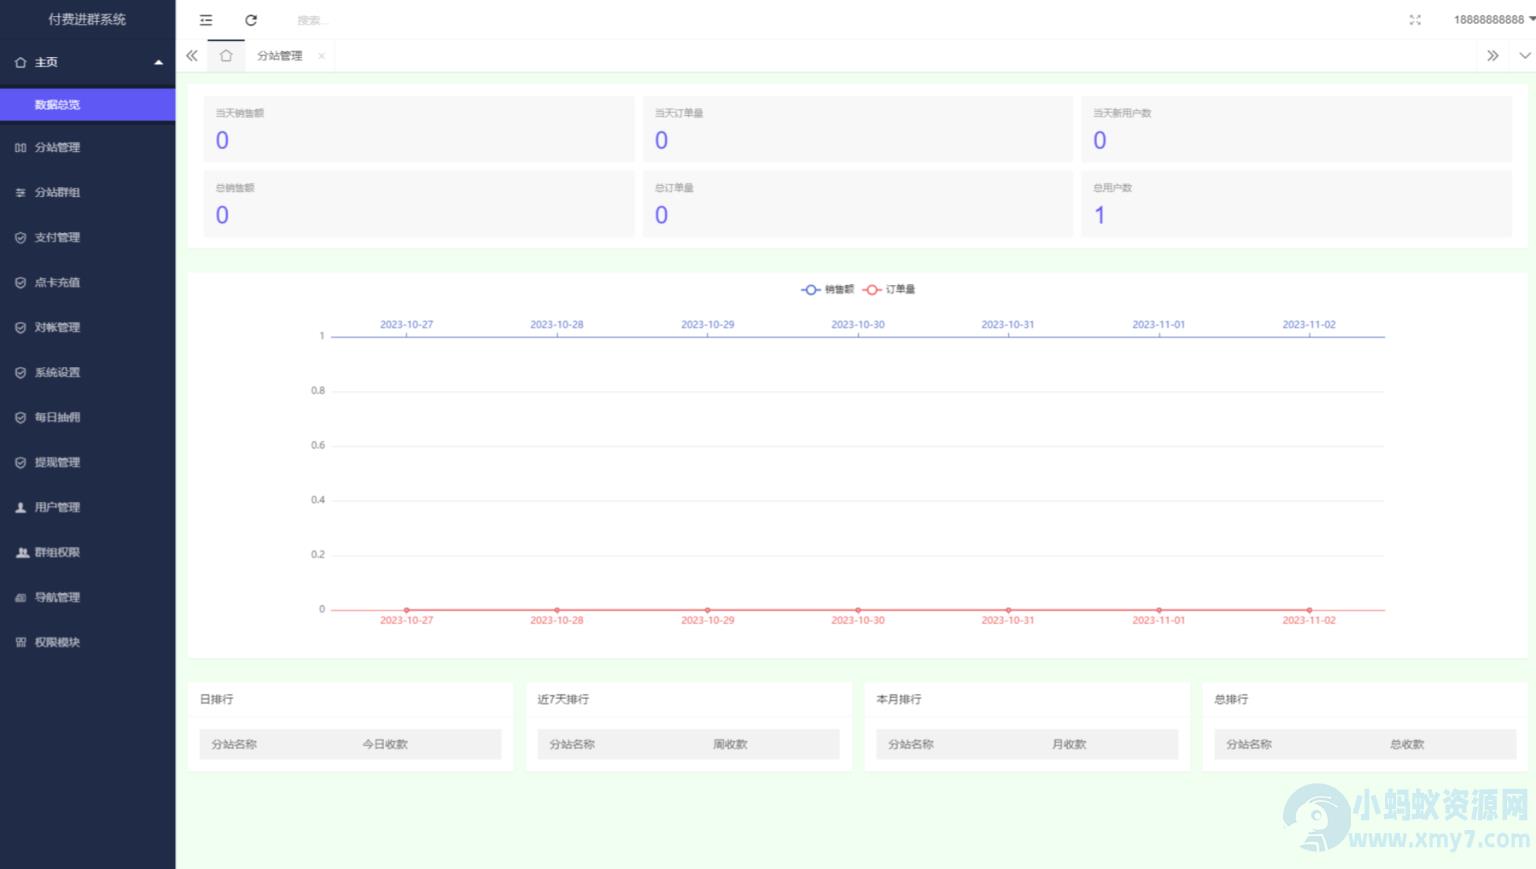The width and height of the screenshot is (1536, 869).
Task: Click the 2023-10-29 data point on red line
Action: click(x=708, y=610)
